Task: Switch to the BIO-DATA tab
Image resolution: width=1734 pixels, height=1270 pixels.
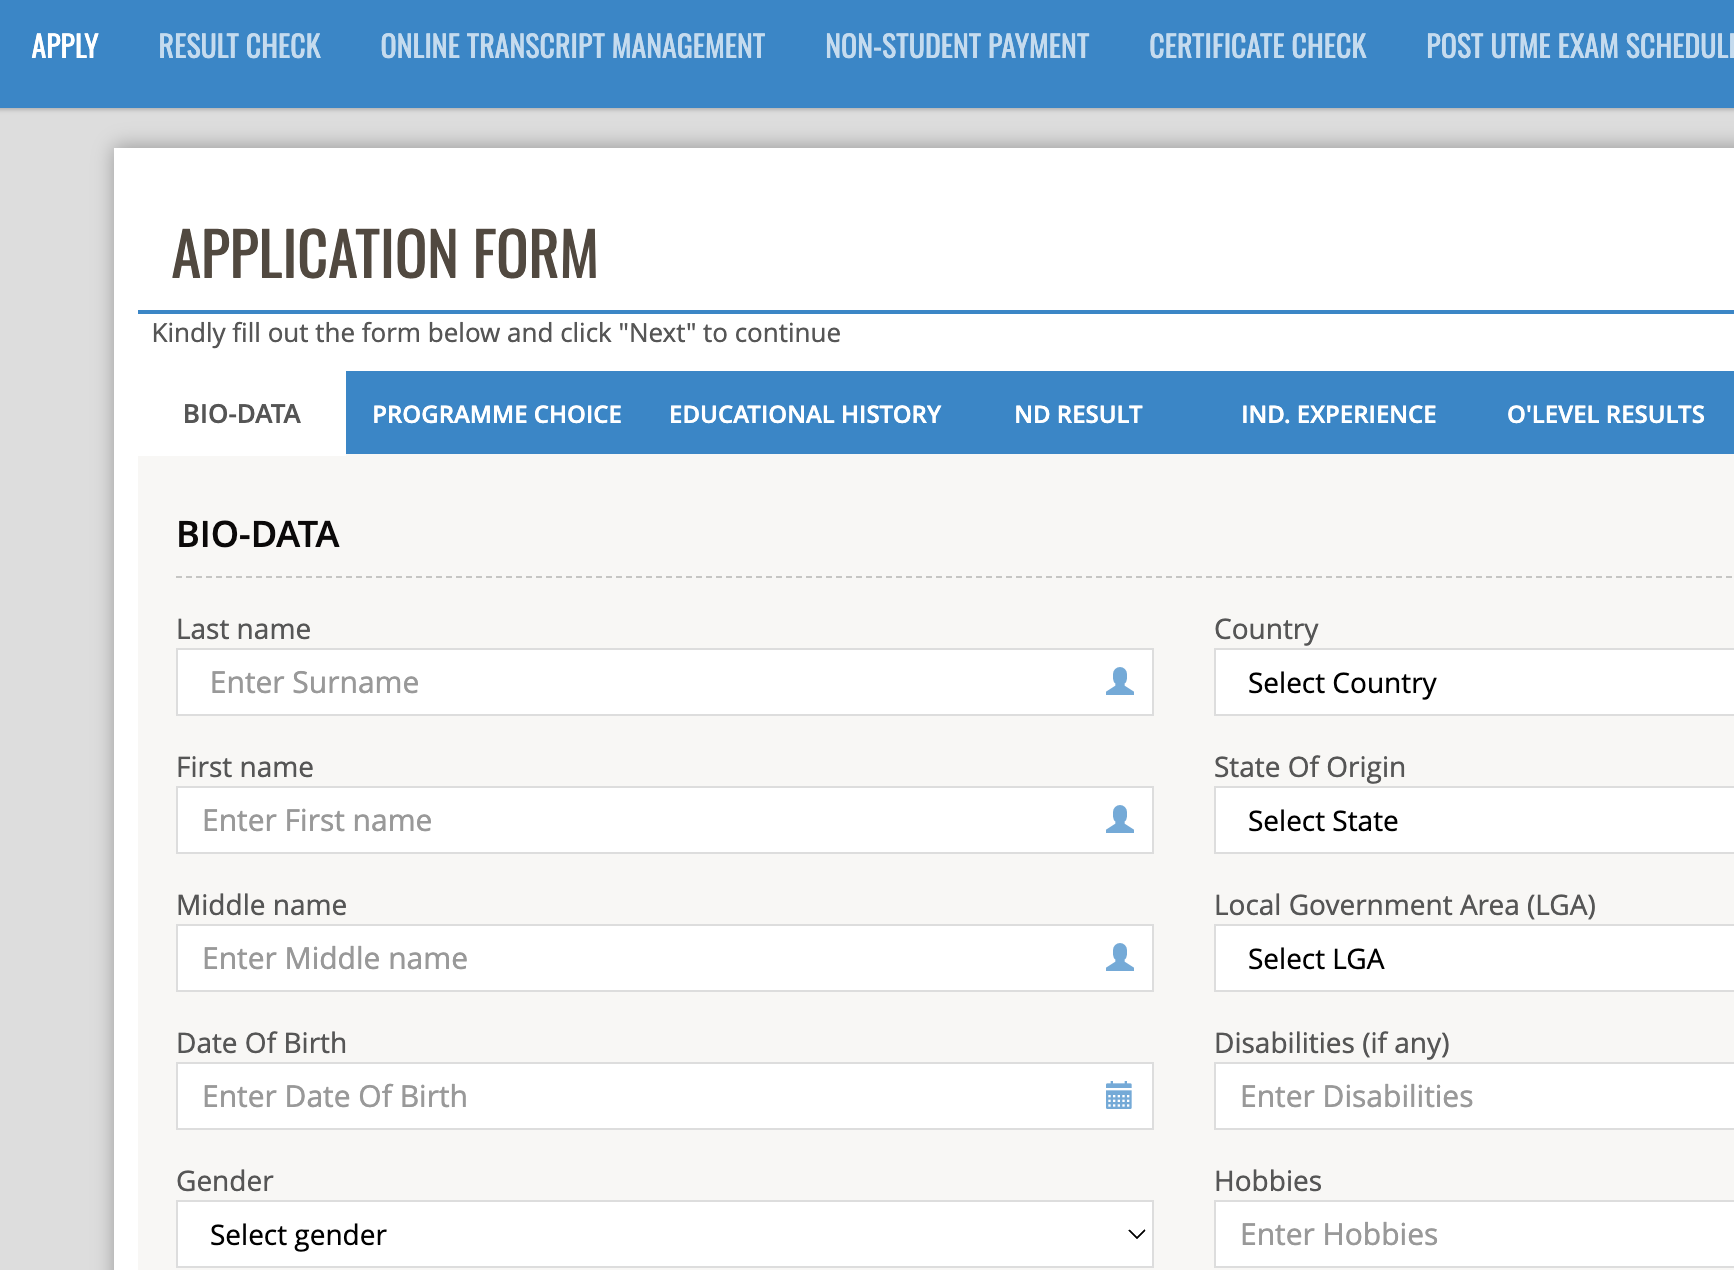Action: coord(242,413)
